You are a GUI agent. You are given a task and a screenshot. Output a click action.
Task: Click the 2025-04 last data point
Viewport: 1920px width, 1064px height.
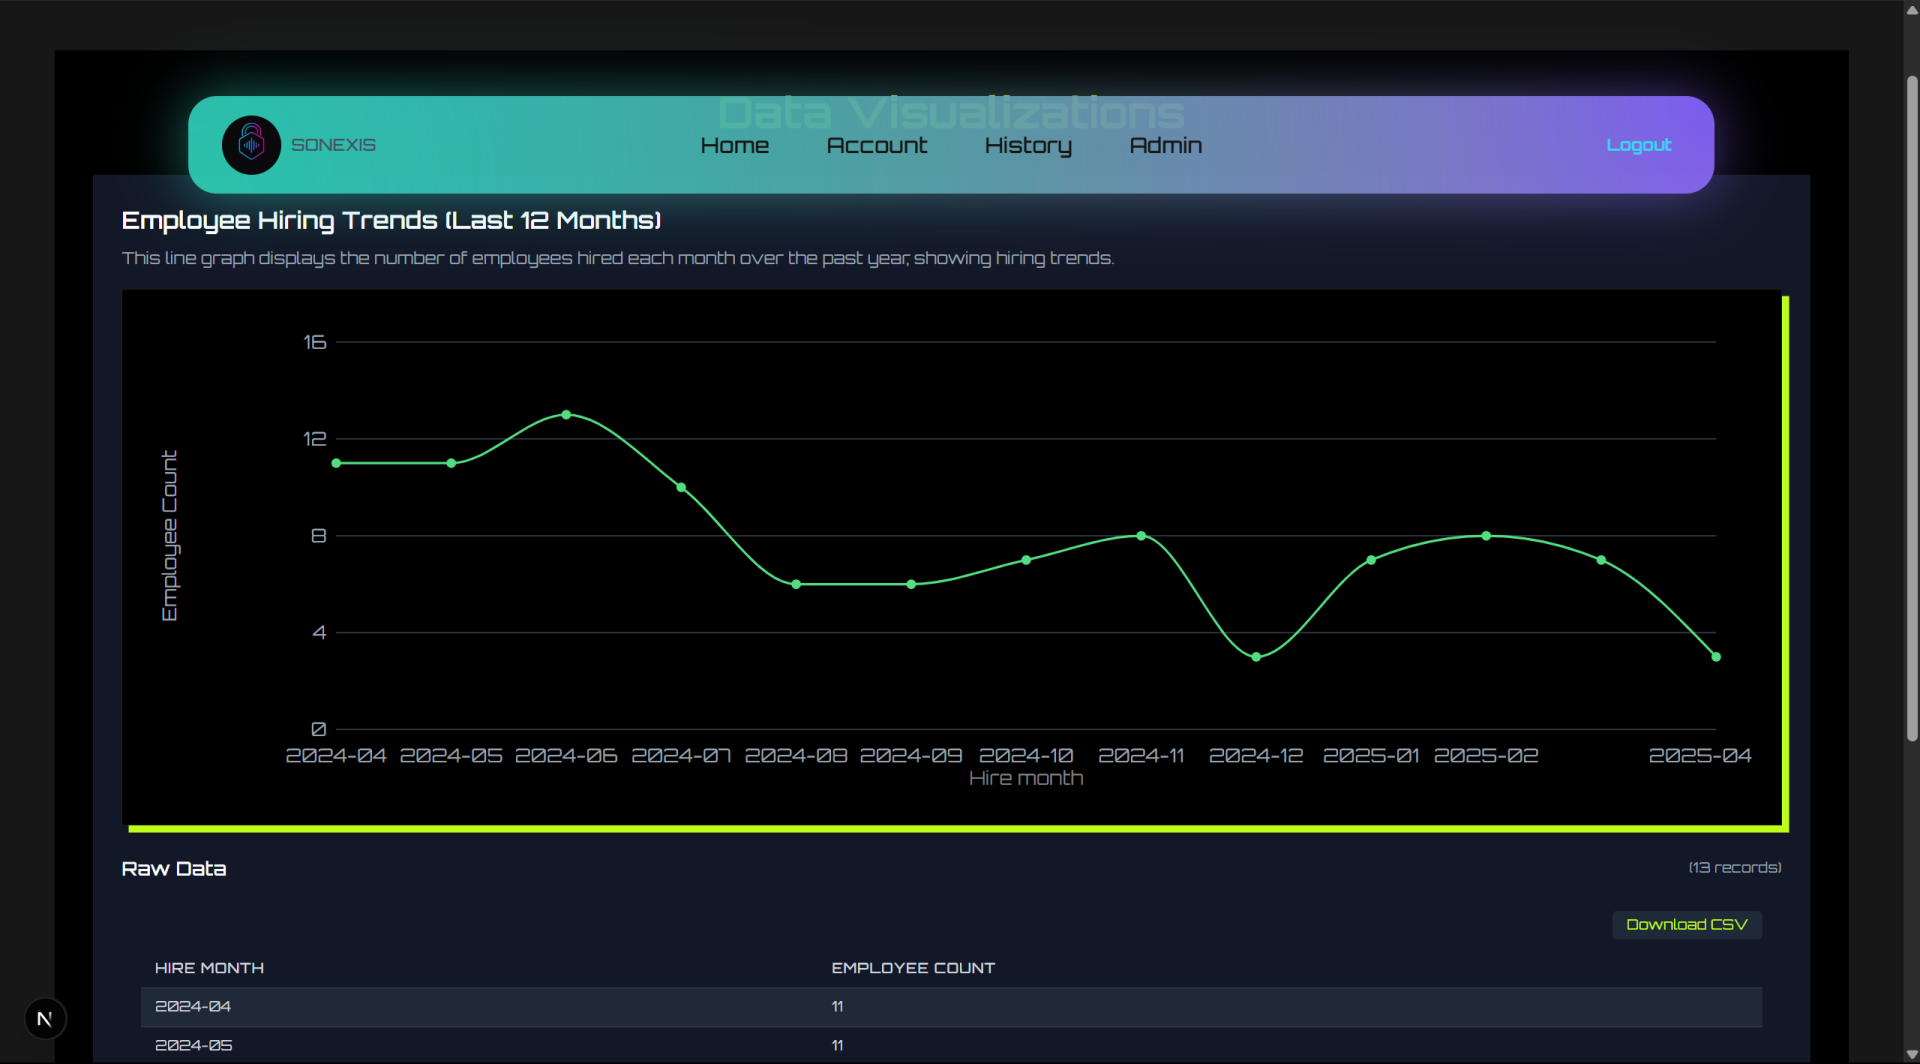pos(1716,657)
